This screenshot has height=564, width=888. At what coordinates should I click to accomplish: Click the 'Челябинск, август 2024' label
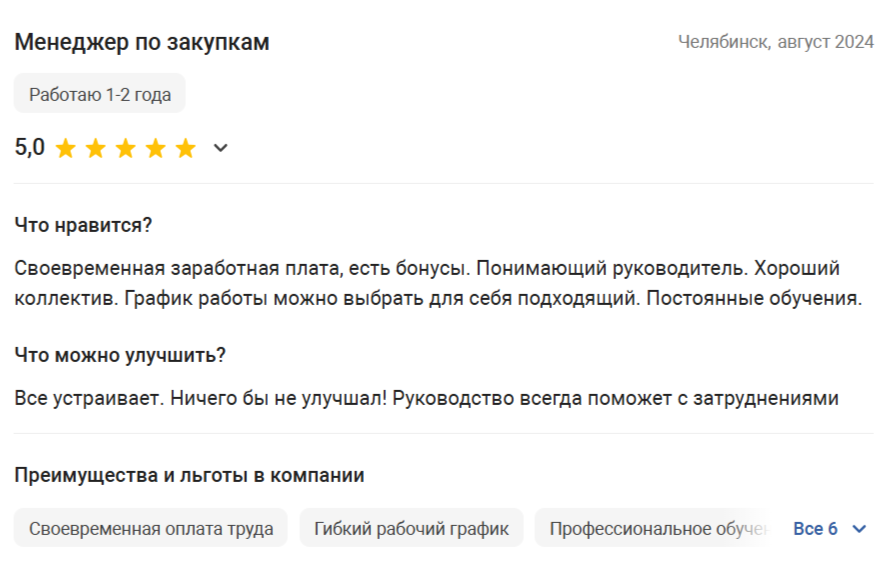pyautogui.click(x=776, y=42)
